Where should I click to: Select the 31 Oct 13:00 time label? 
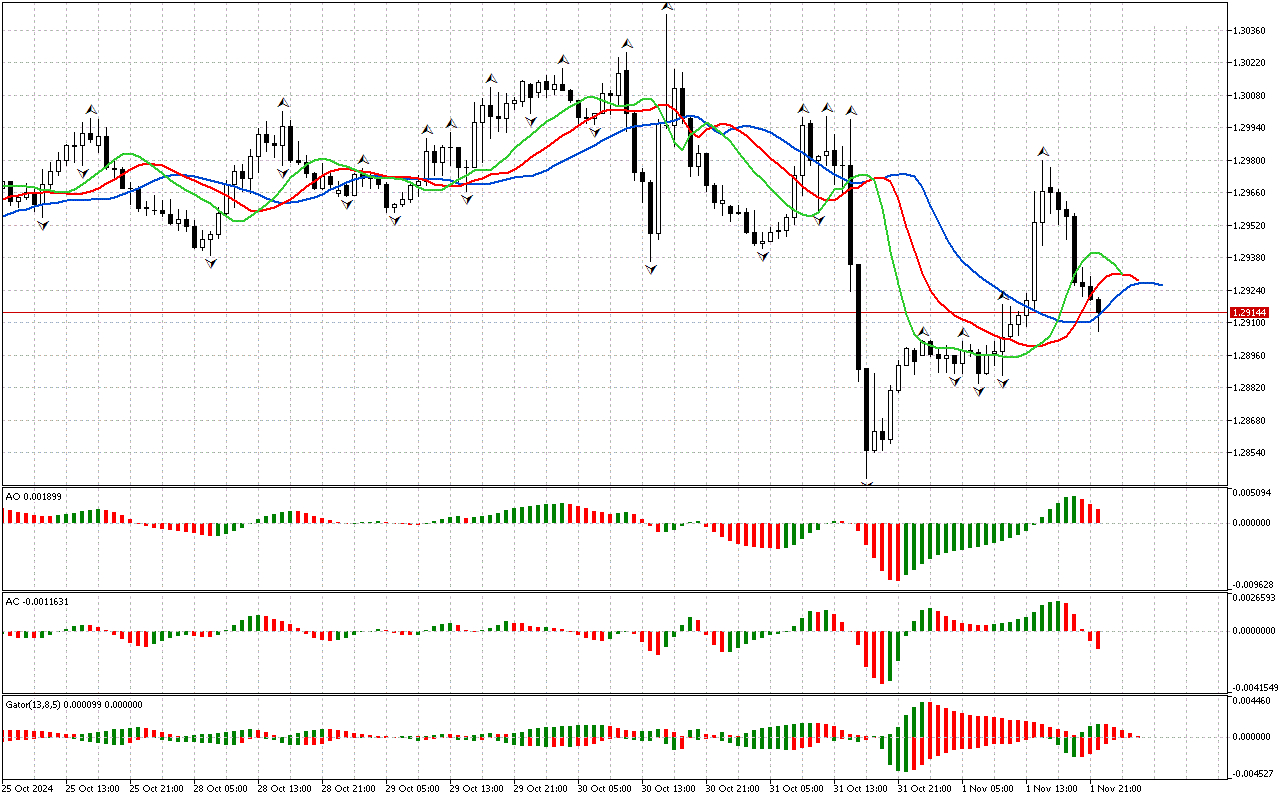[860, 788]
